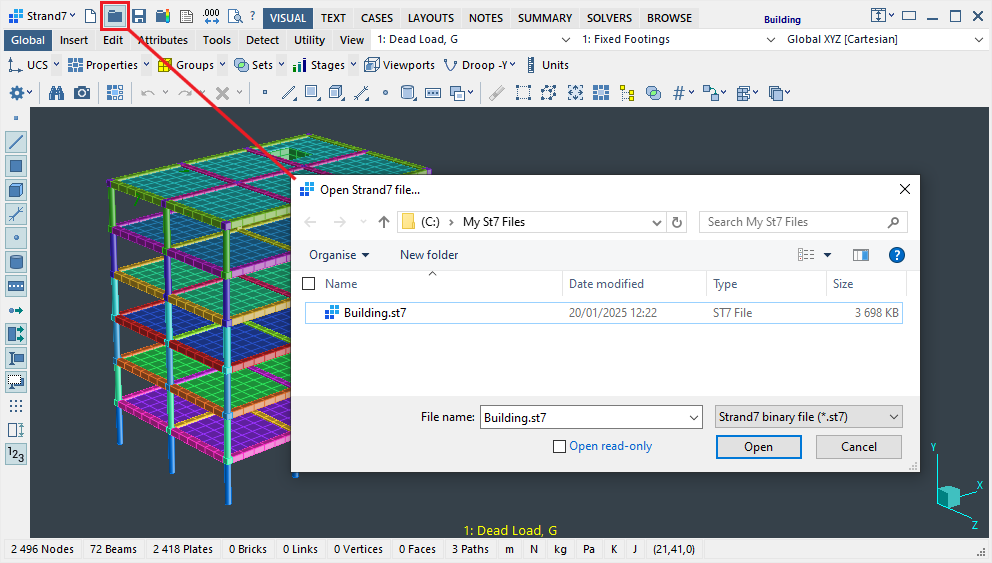Viewport: 992px width, 563px height.
Task: Open the Organise dropdown in dialog
Action: (339, 255)
